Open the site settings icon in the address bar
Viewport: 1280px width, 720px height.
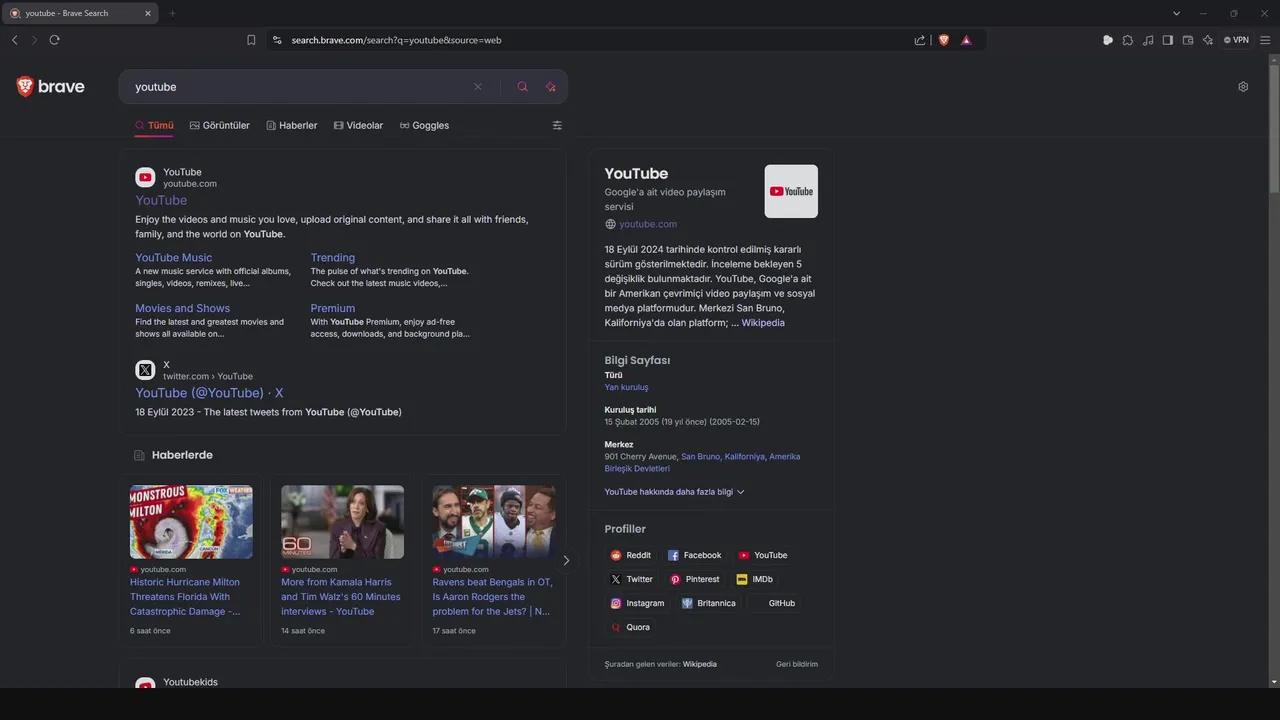click(x=277, y=40)
